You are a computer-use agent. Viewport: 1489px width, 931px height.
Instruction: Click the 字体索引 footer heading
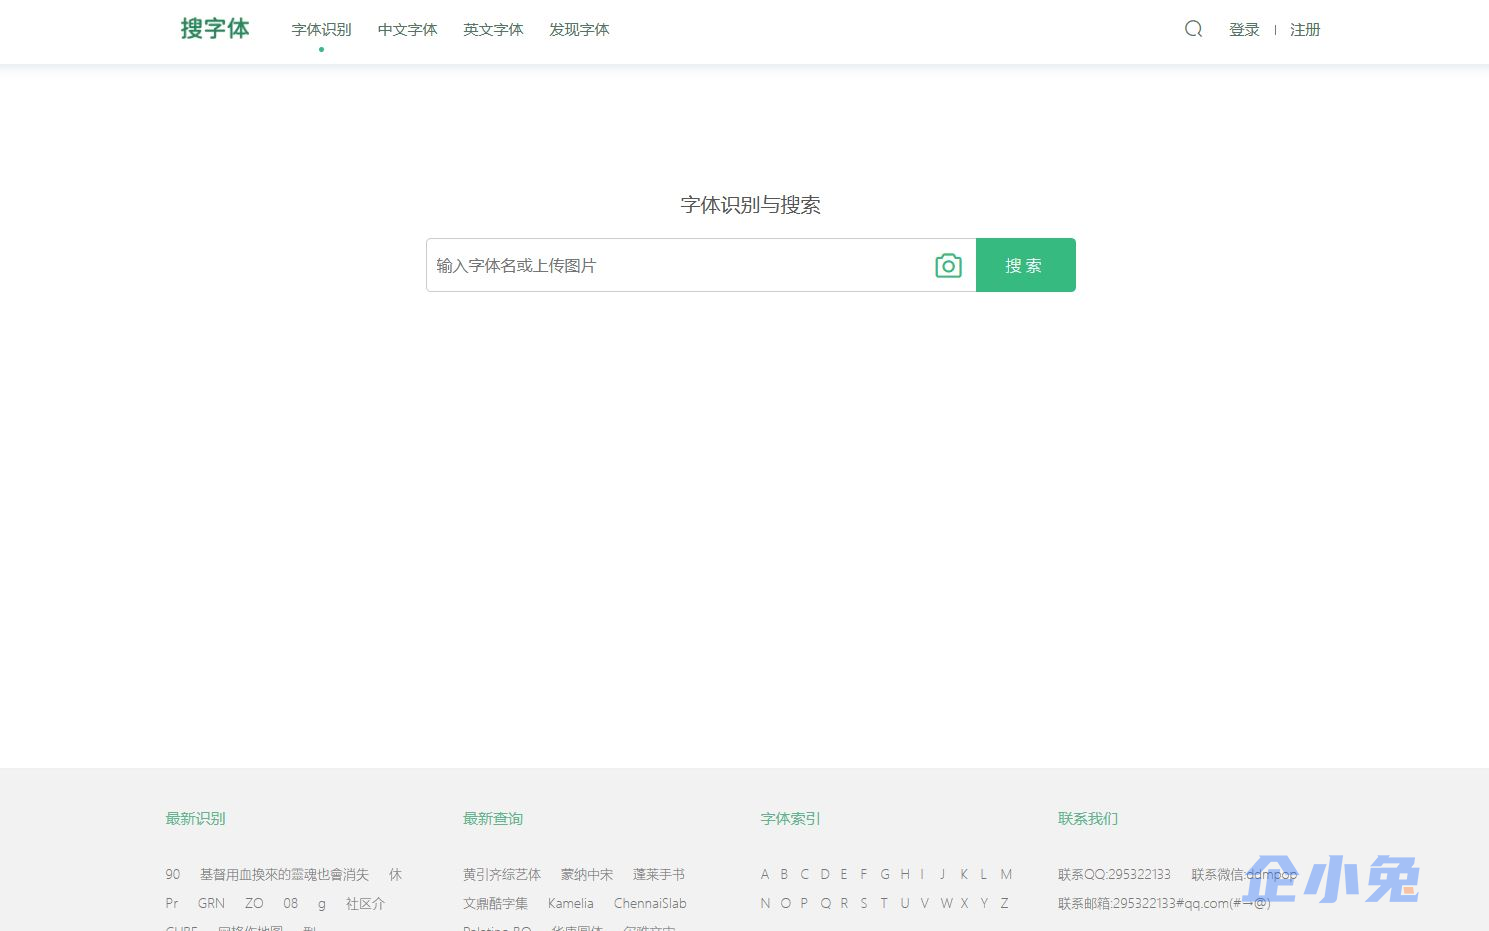tap(790, 819)
